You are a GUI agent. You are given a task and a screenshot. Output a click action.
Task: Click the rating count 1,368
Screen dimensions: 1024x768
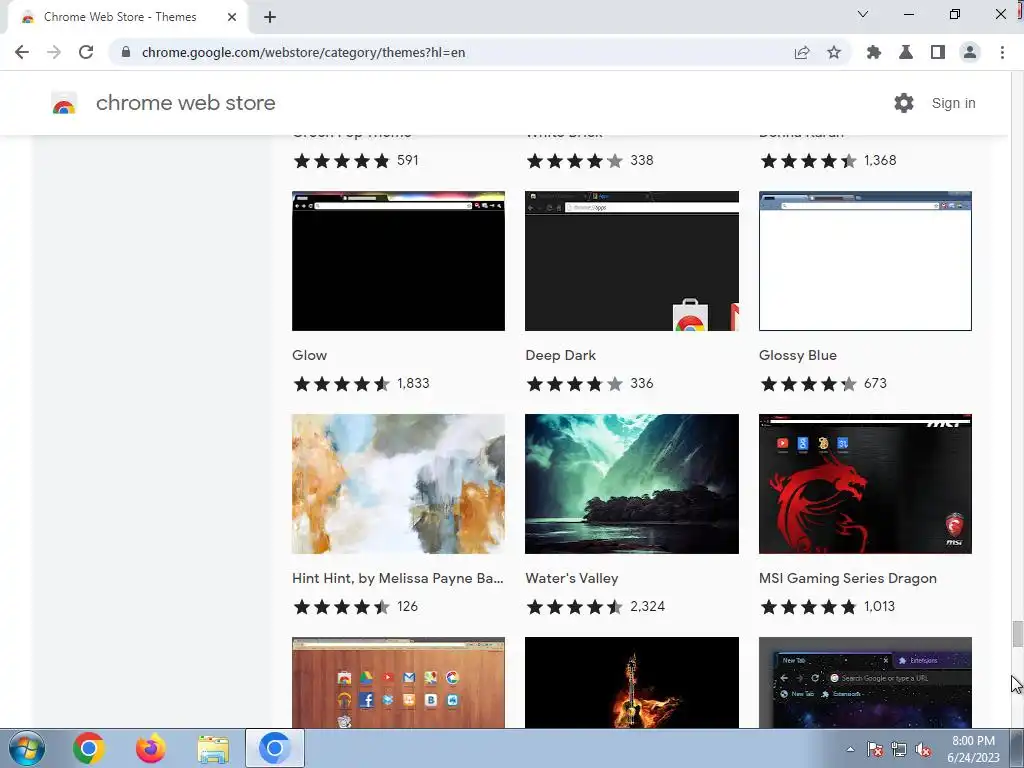click(880, 161)
